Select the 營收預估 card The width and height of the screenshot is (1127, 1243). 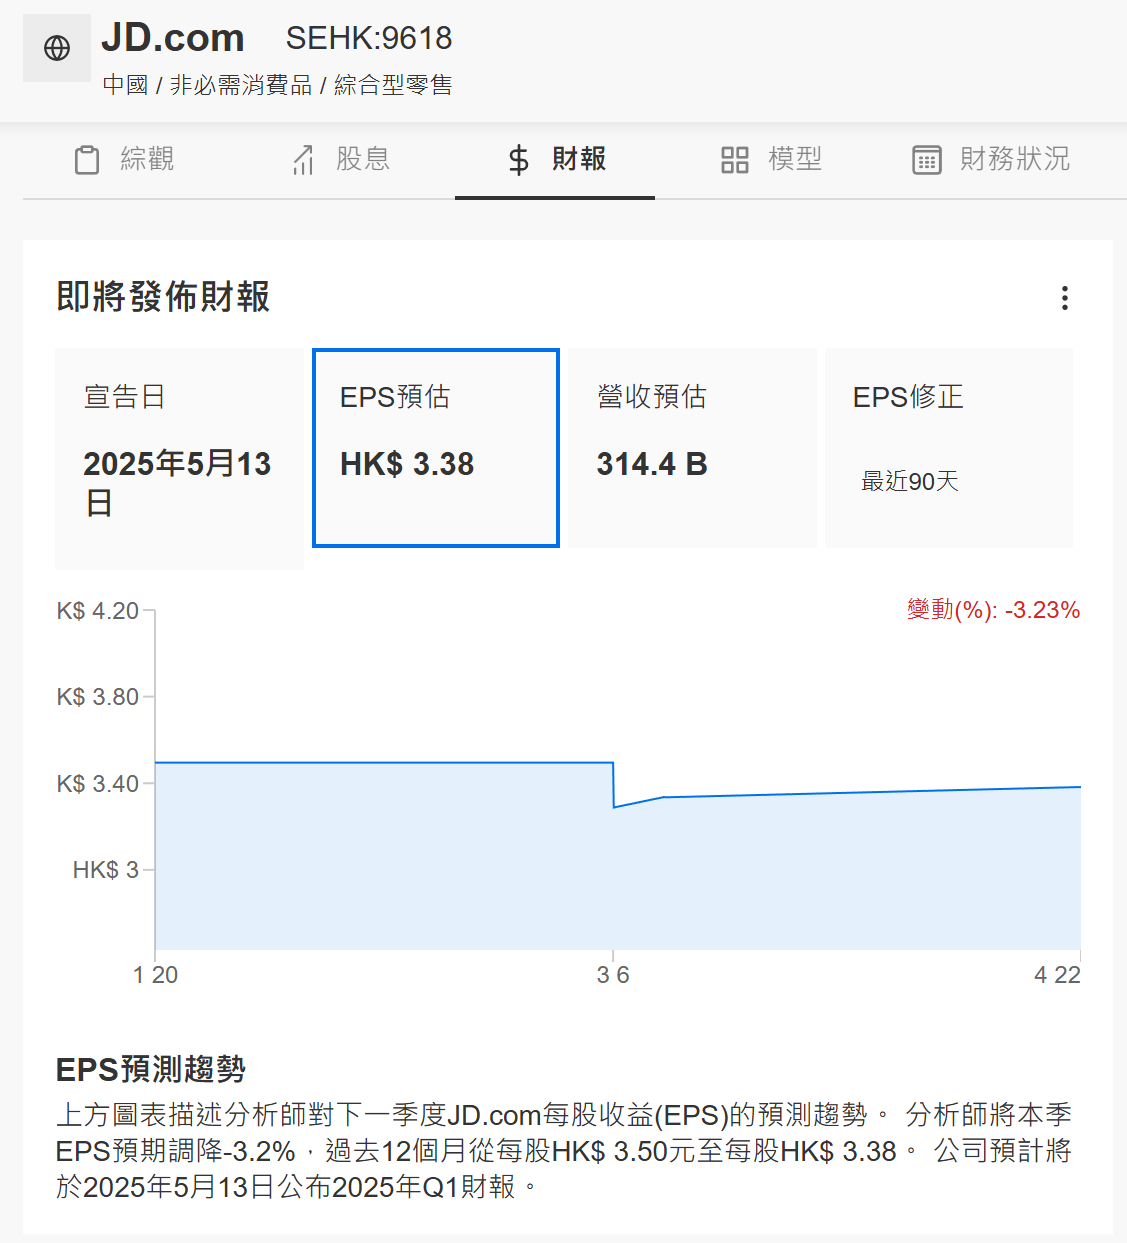coord(692,448)
